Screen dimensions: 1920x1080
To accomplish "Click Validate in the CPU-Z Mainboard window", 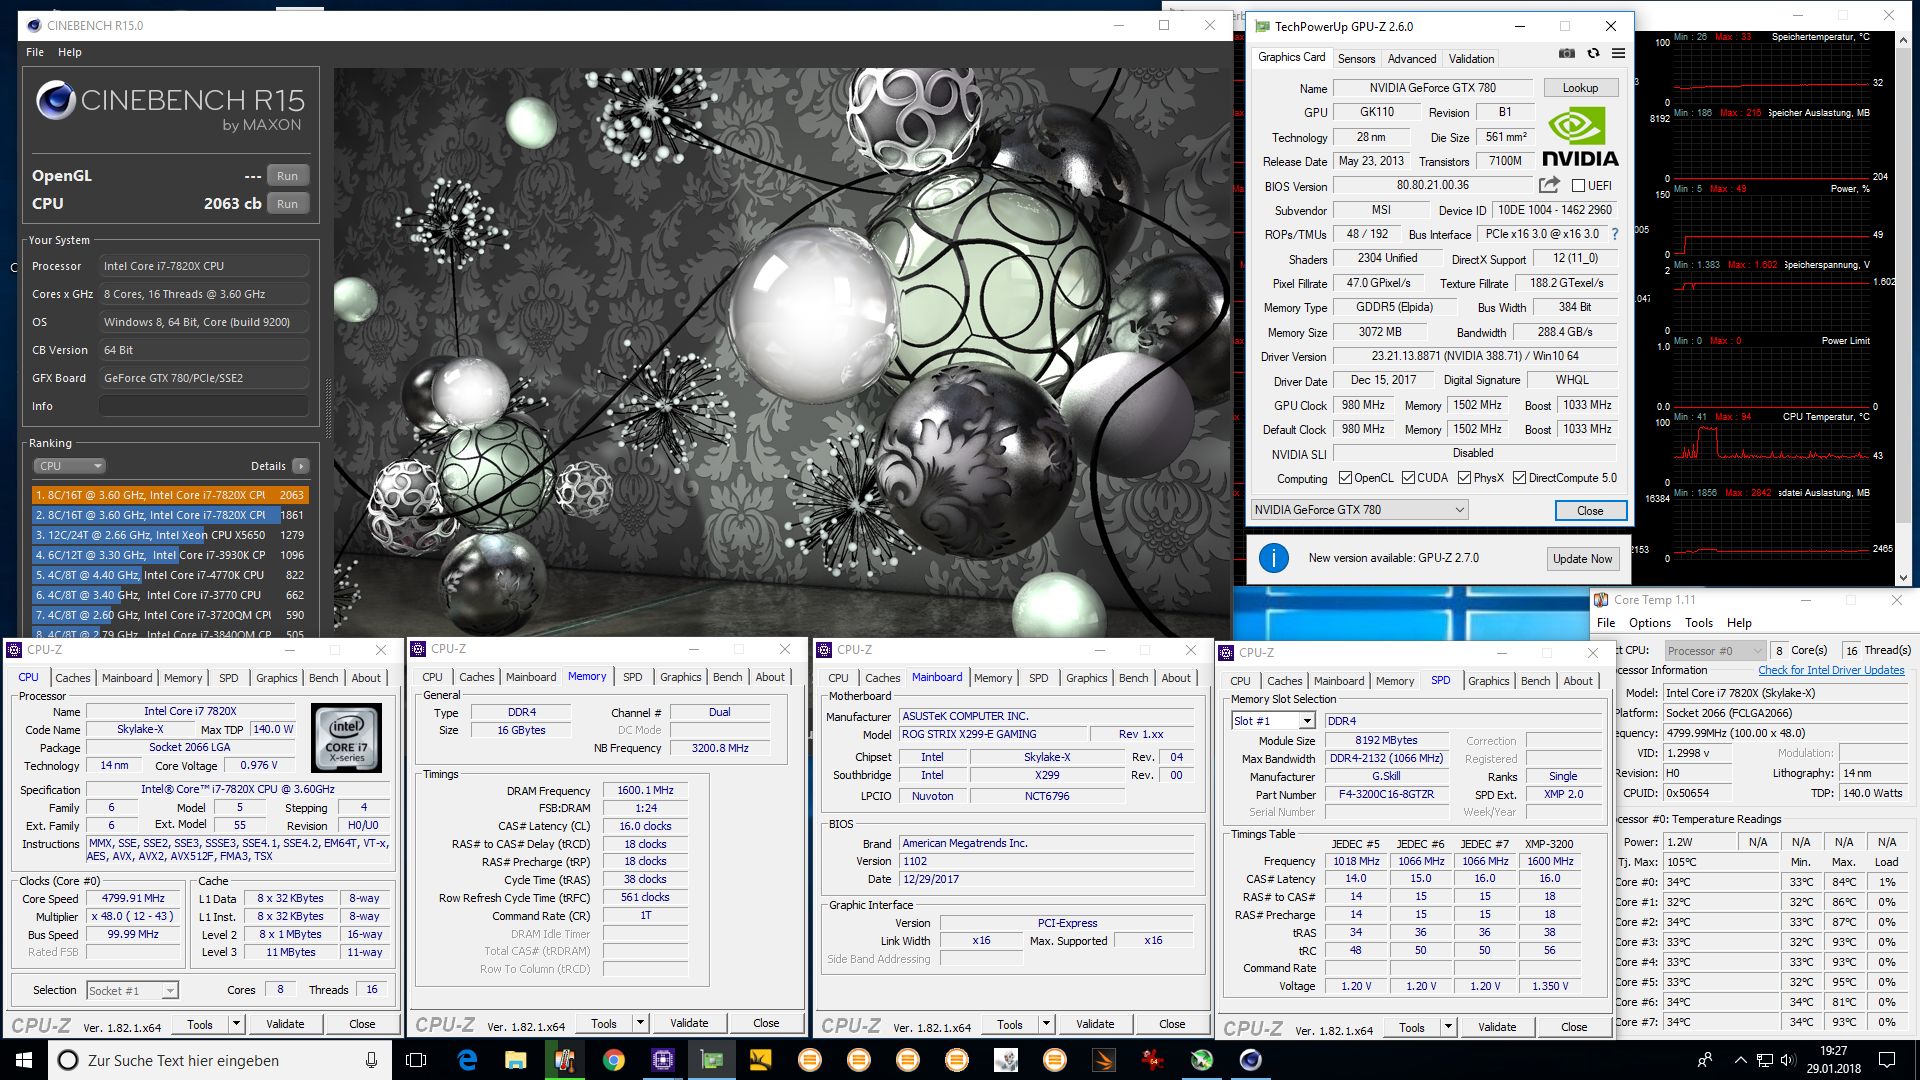I will [1095, 1024].
